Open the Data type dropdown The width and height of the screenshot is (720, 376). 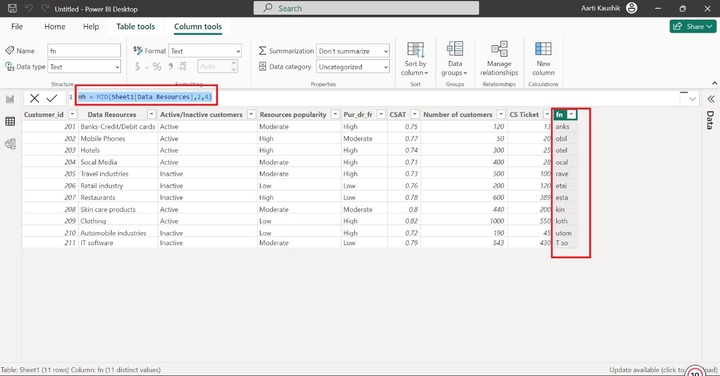click(84, 67)
